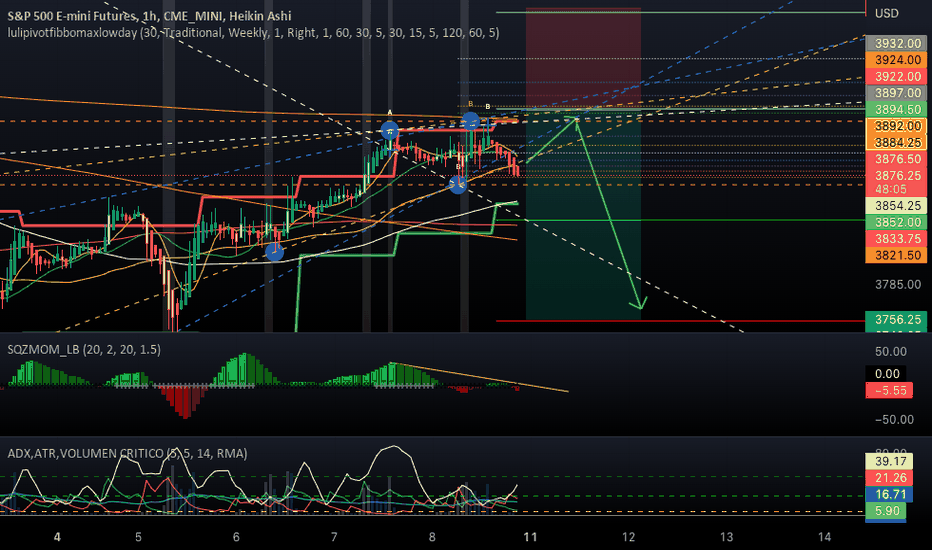Click the green 5.90 value label
The width and height of the screenshot is (932, 550).
click(x=886, y=511)
